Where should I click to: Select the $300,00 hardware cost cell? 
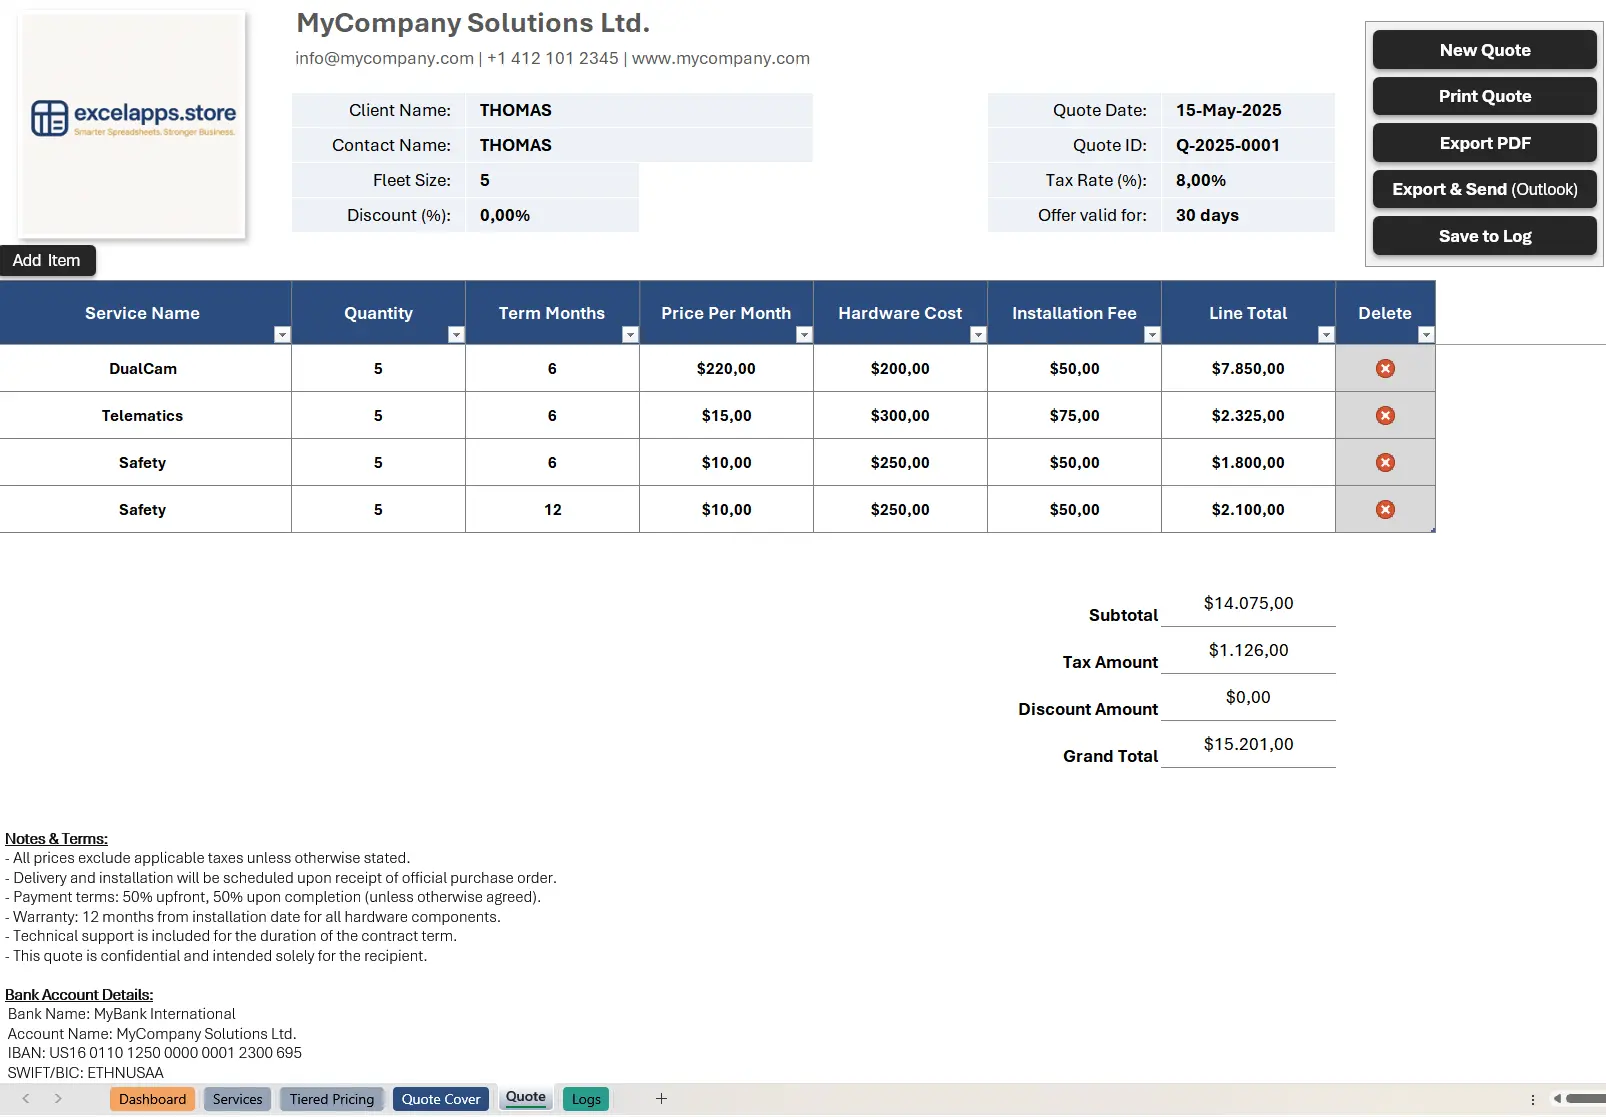click(900, 416)
